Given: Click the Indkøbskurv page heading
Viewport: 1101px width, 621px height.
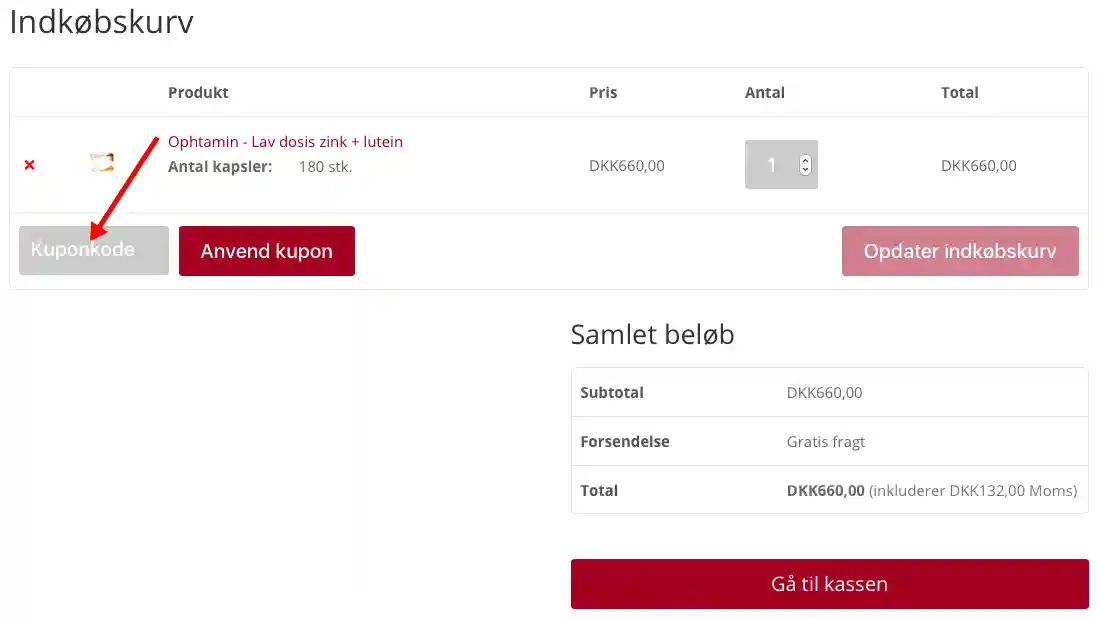Looking at the screenshot, I should pos(101,22).
